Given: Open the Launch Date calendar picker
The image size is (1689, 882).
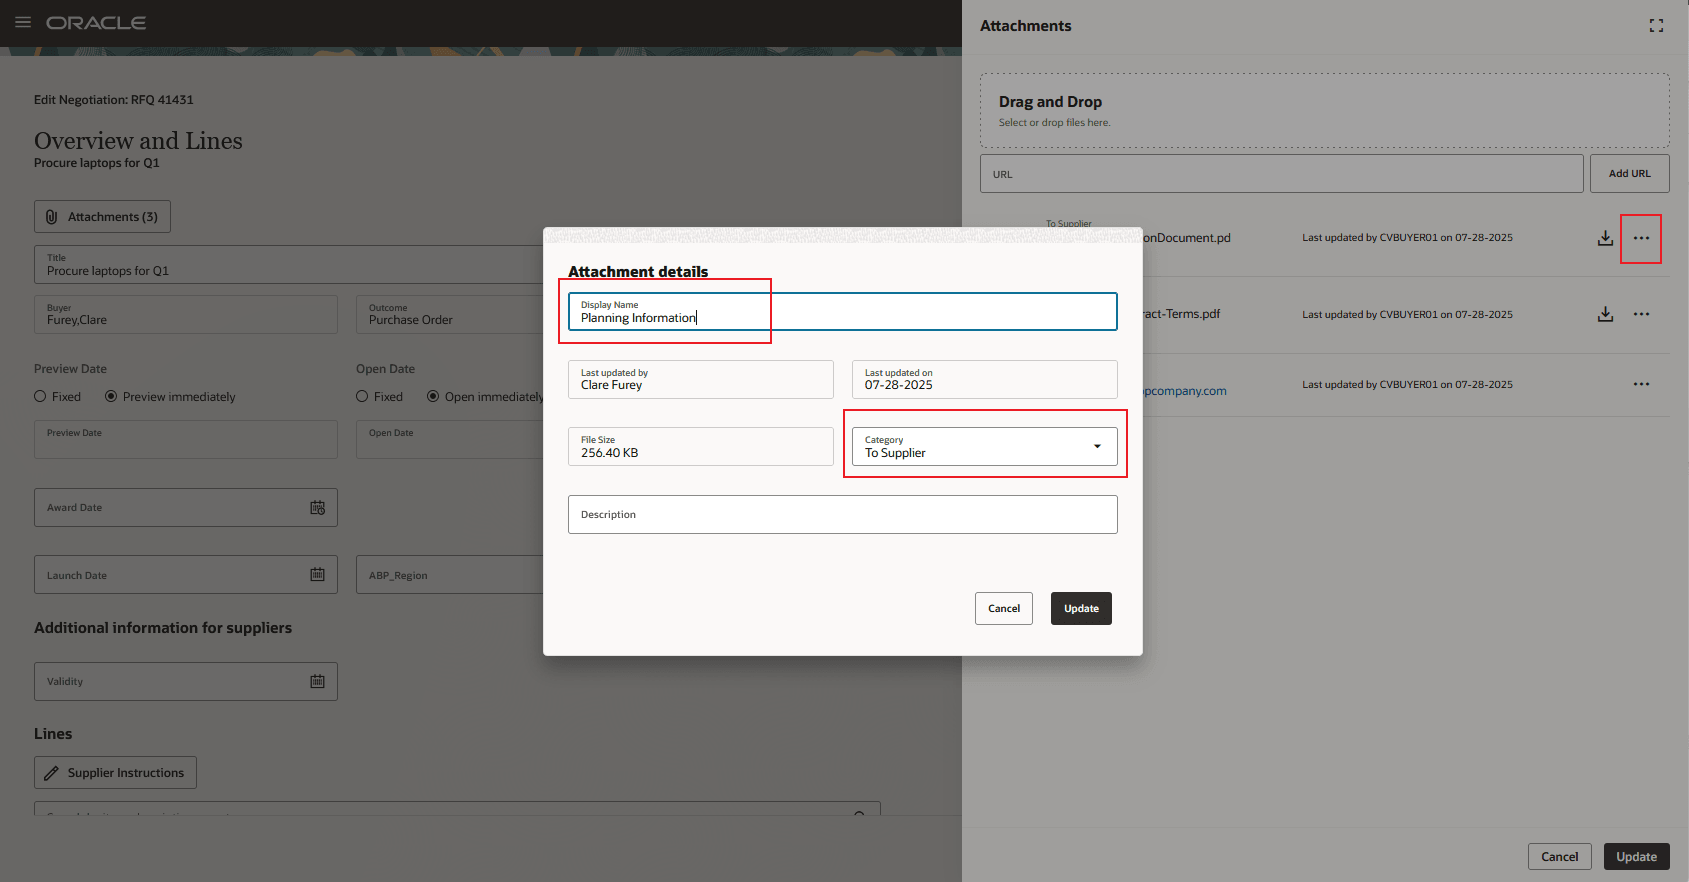Looking at the screenshot, I should 317,575.
